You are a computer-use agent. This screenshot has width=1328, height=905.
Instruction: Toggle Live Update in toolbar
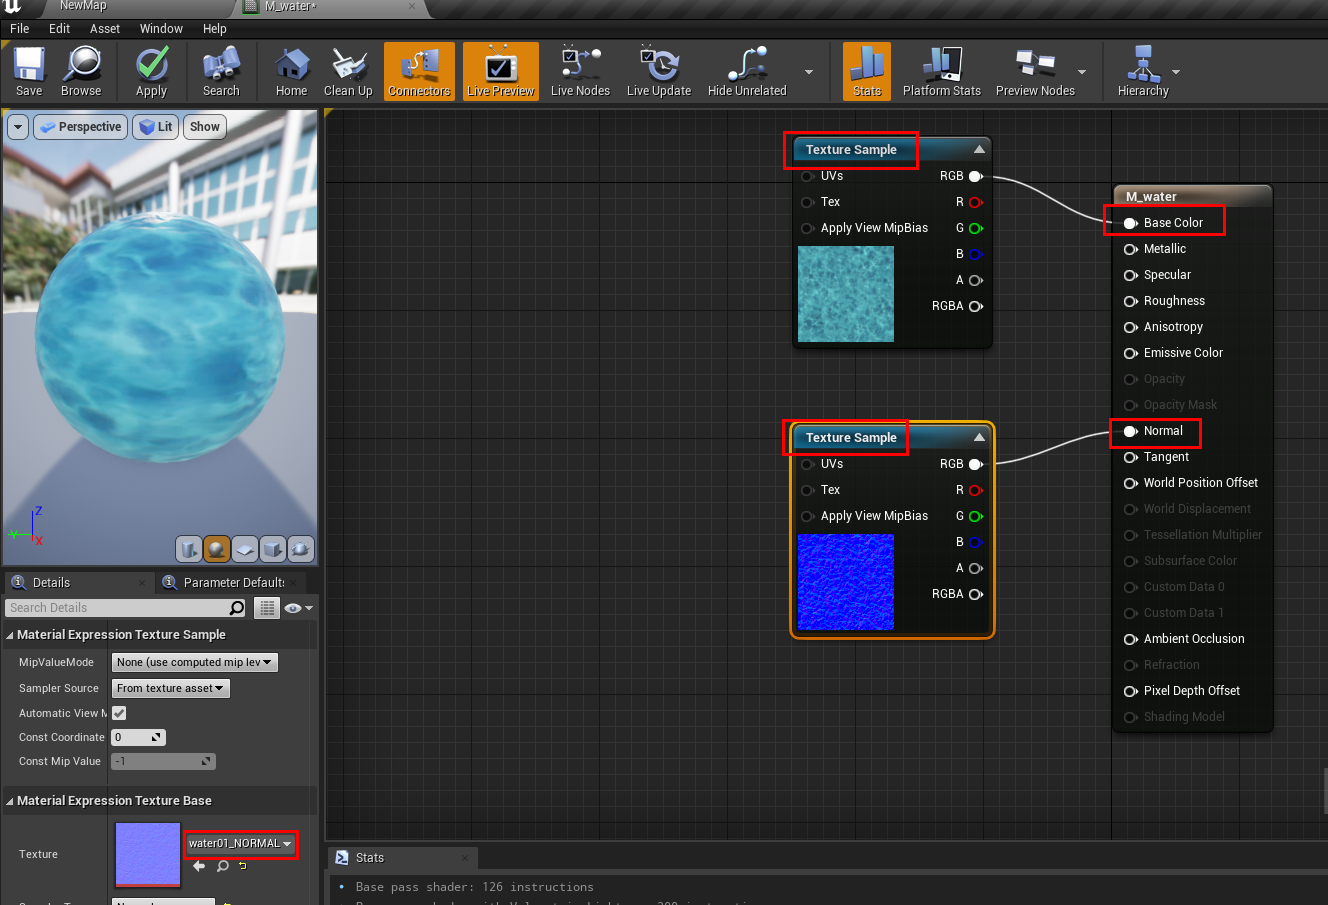(x=659, y=72)
